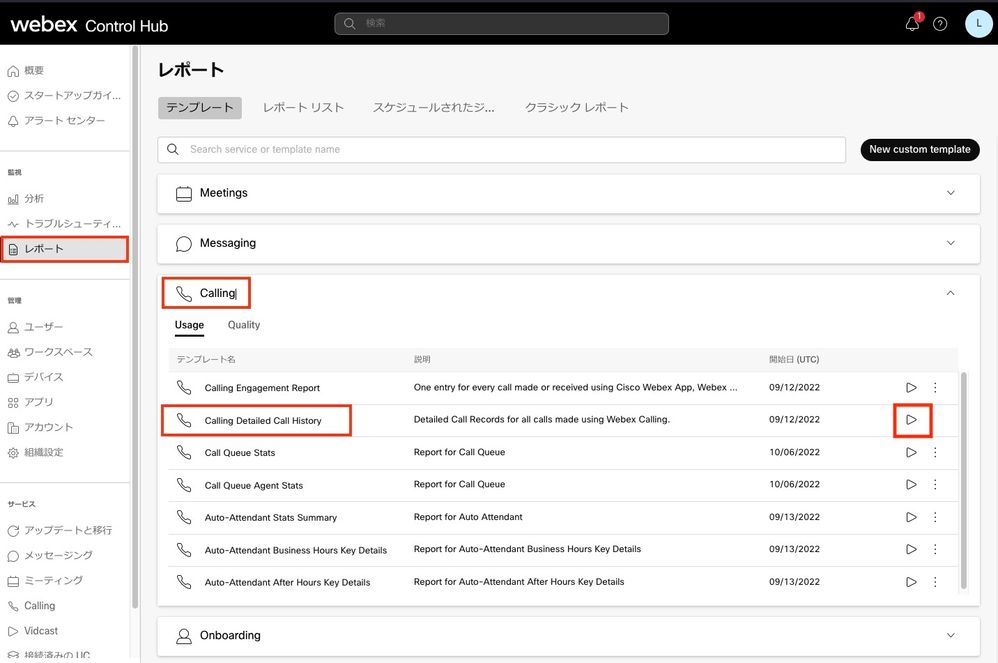Expand the Messaging section chevron
Screen dimensions: 998x663
[950, 243]
